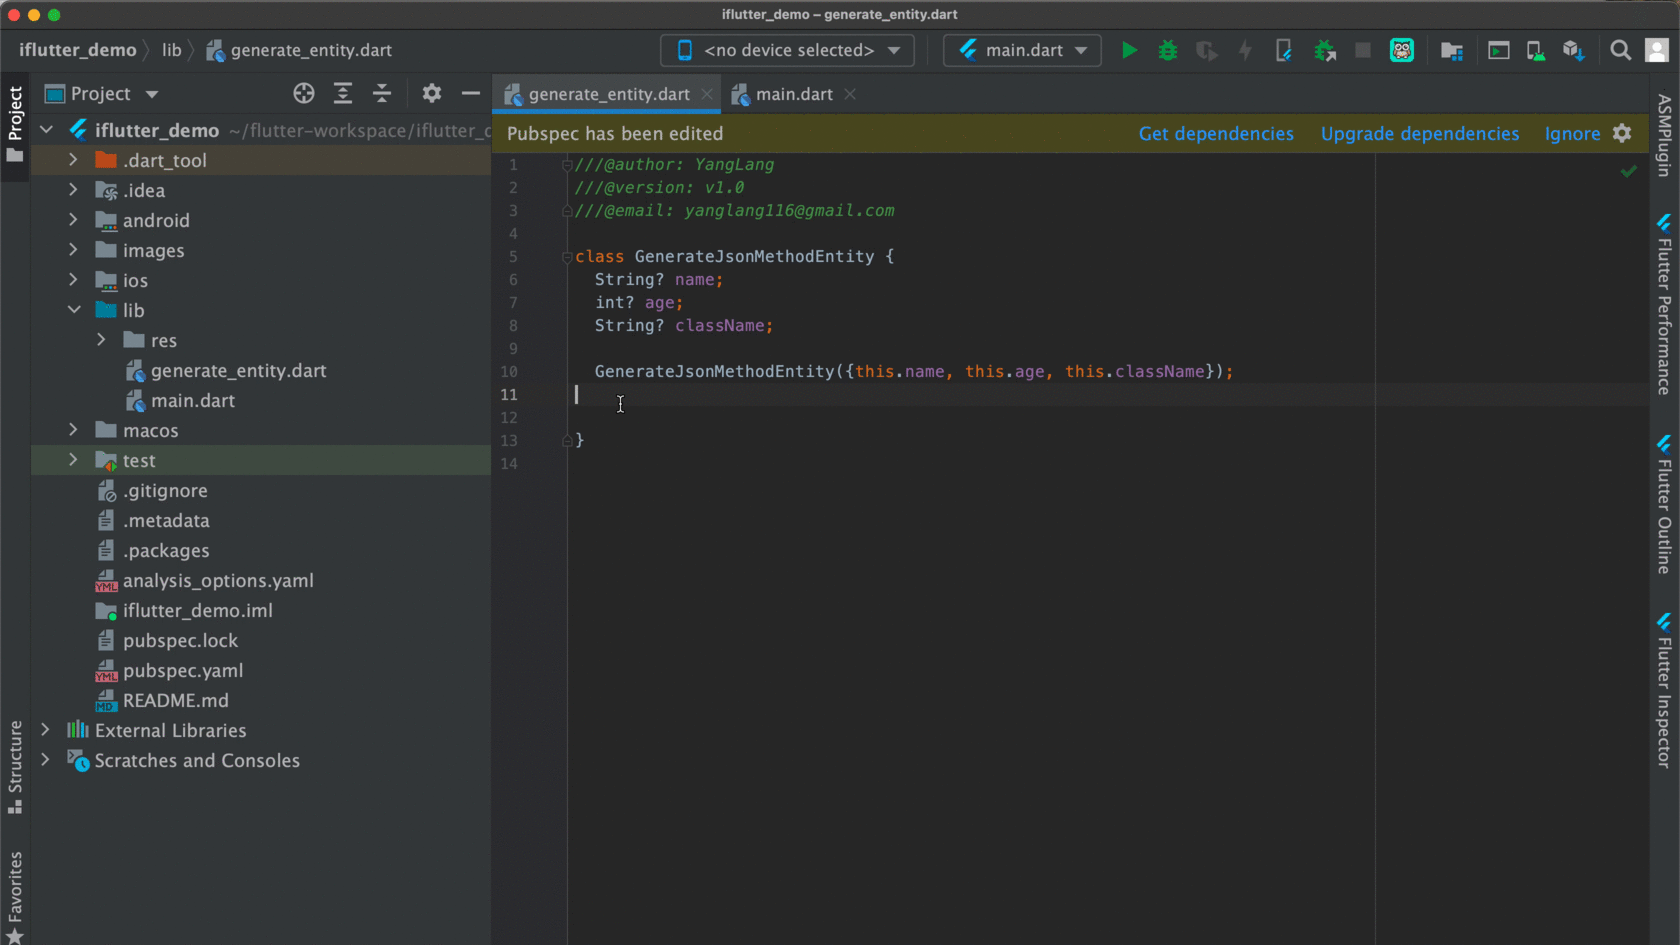
Task: Expand the macos folder
Action: coord(73,430)
